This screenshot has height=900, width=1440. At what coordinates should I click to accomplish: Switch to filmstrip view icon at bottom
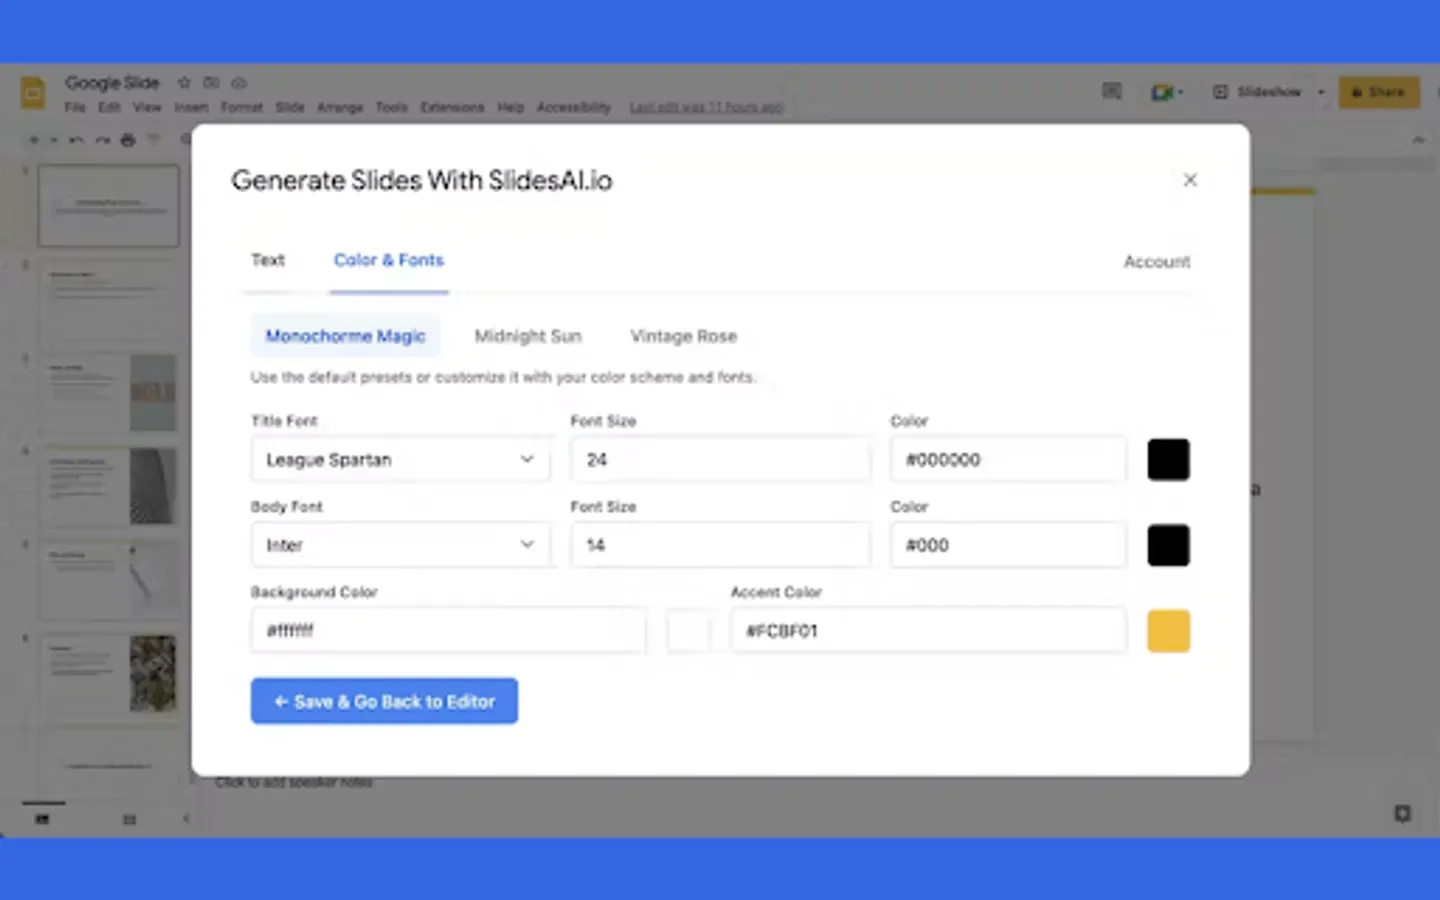click(42, 819)
